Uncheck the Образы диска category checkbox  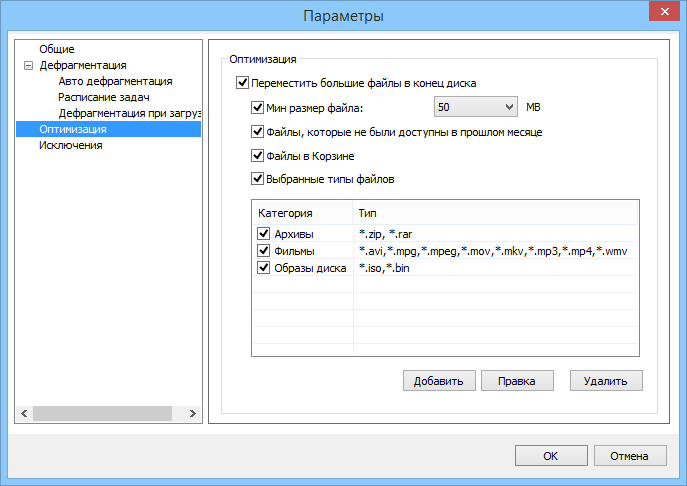(x=263, y=267)
